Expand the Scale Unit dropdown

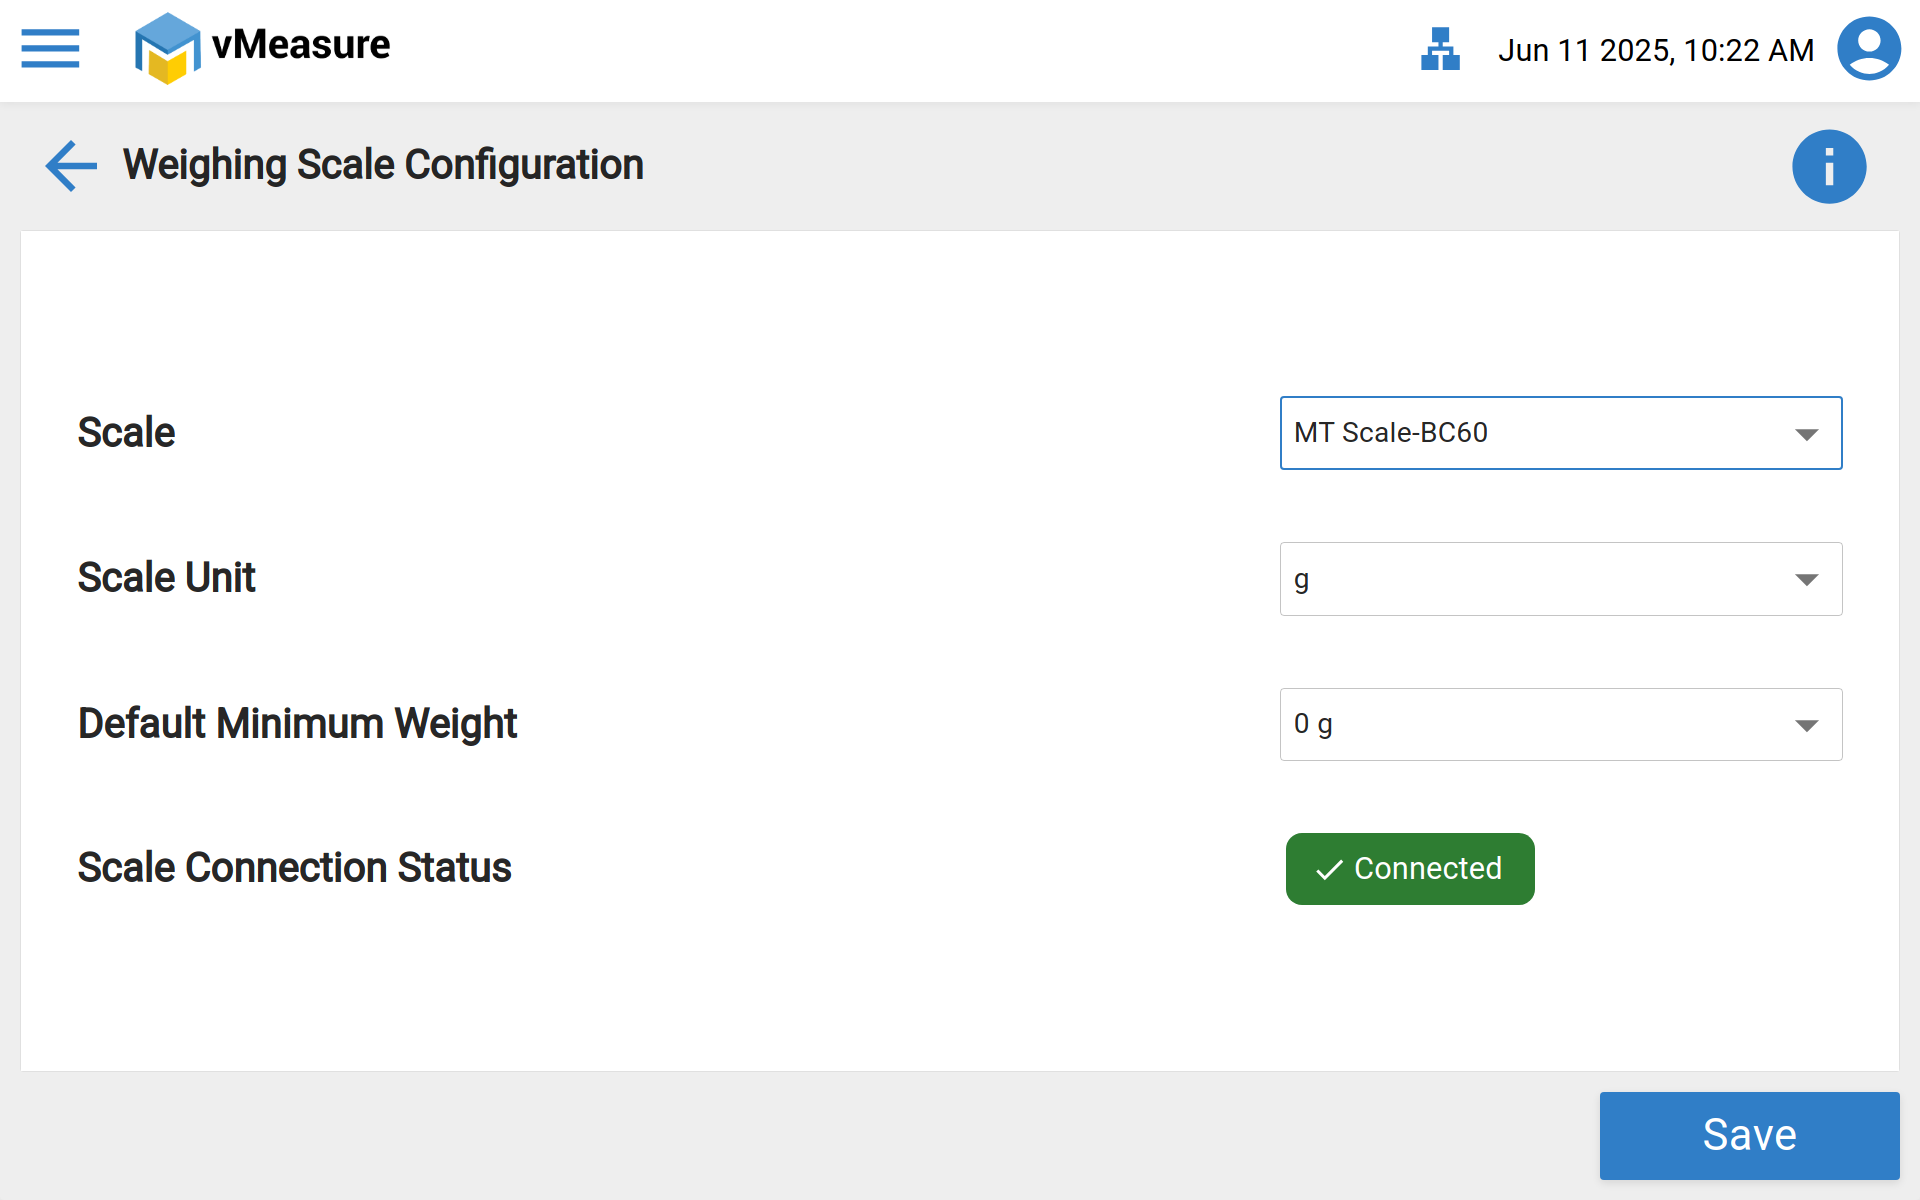(1540, 579)
